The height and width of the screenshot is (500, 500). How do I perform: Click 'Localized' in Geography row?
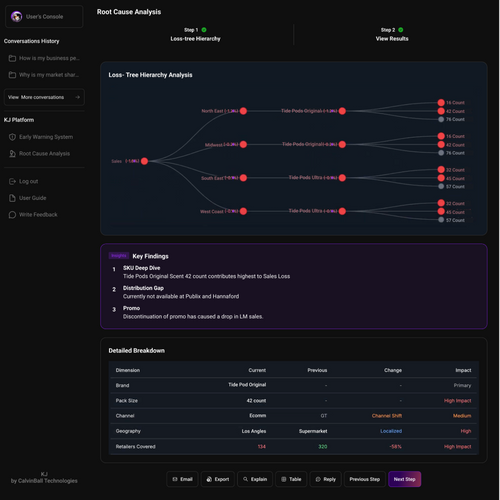(391, 431)
